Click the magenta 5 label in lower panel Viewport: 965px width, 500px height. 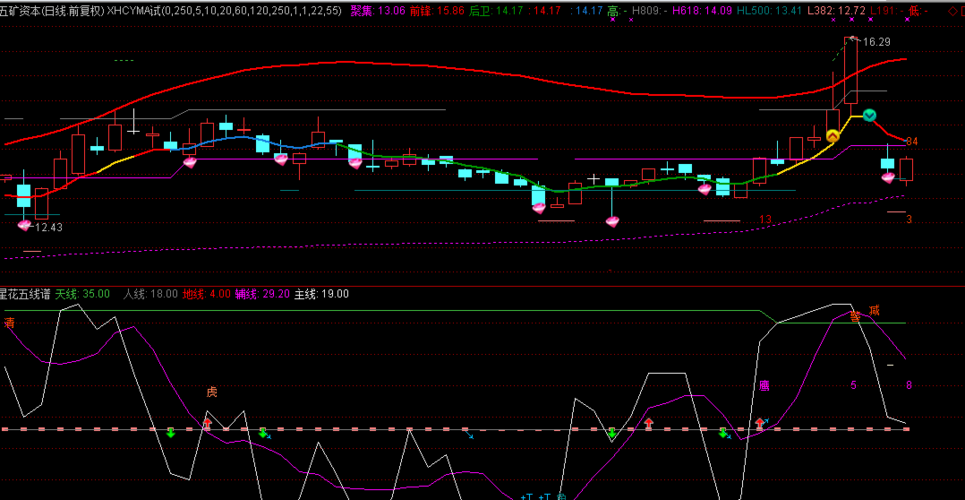coord(854,385)
